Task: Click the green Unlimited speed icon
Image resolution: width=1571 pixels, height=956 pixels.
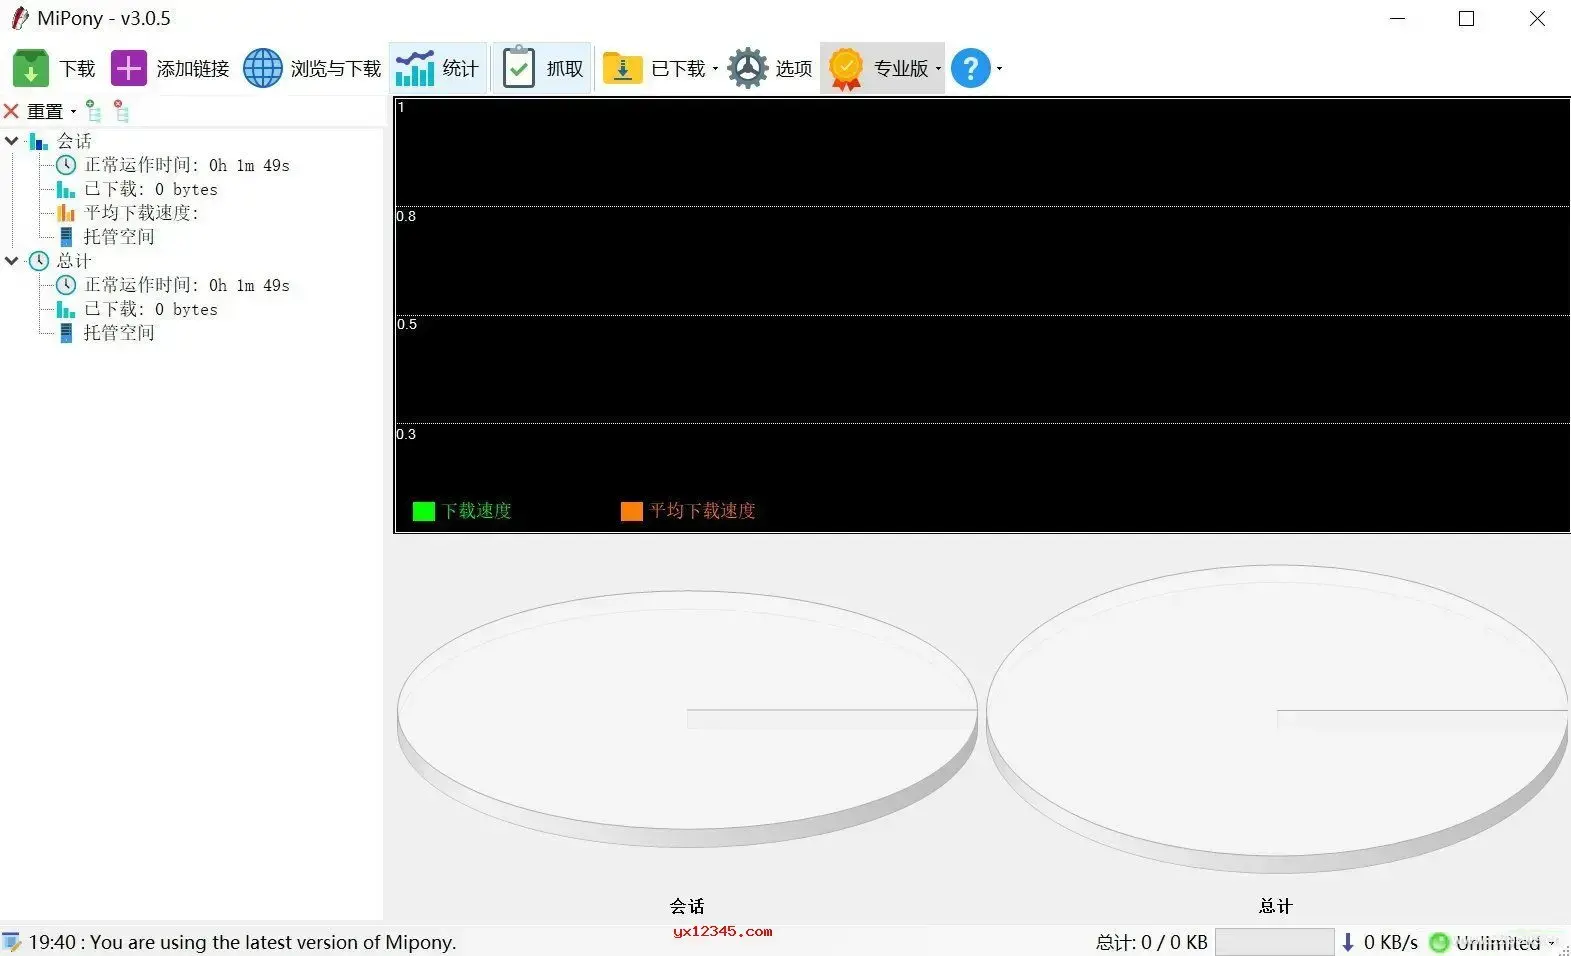Action: coord(1439,942)
